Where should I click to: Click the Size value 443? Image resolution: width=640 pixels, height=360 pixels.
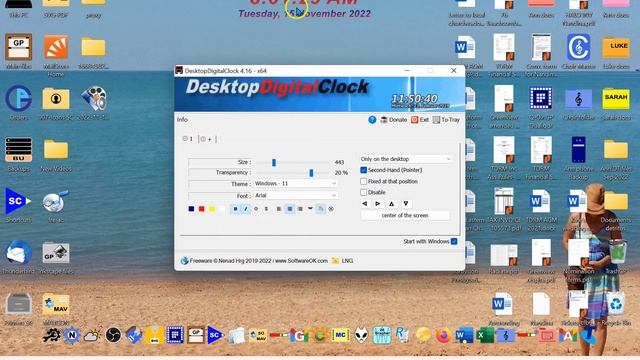coord(339,162)
